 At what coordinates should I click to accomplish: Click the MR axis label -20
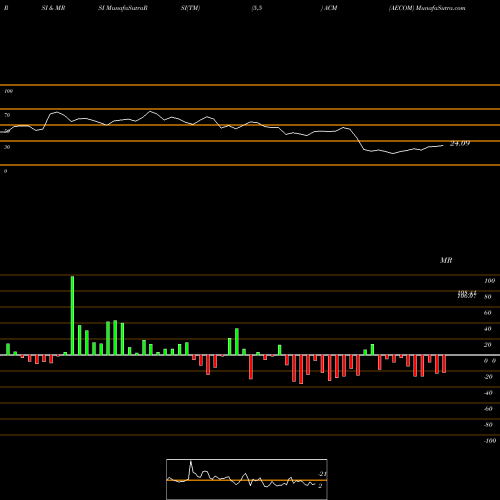click(x=488, y=377)
